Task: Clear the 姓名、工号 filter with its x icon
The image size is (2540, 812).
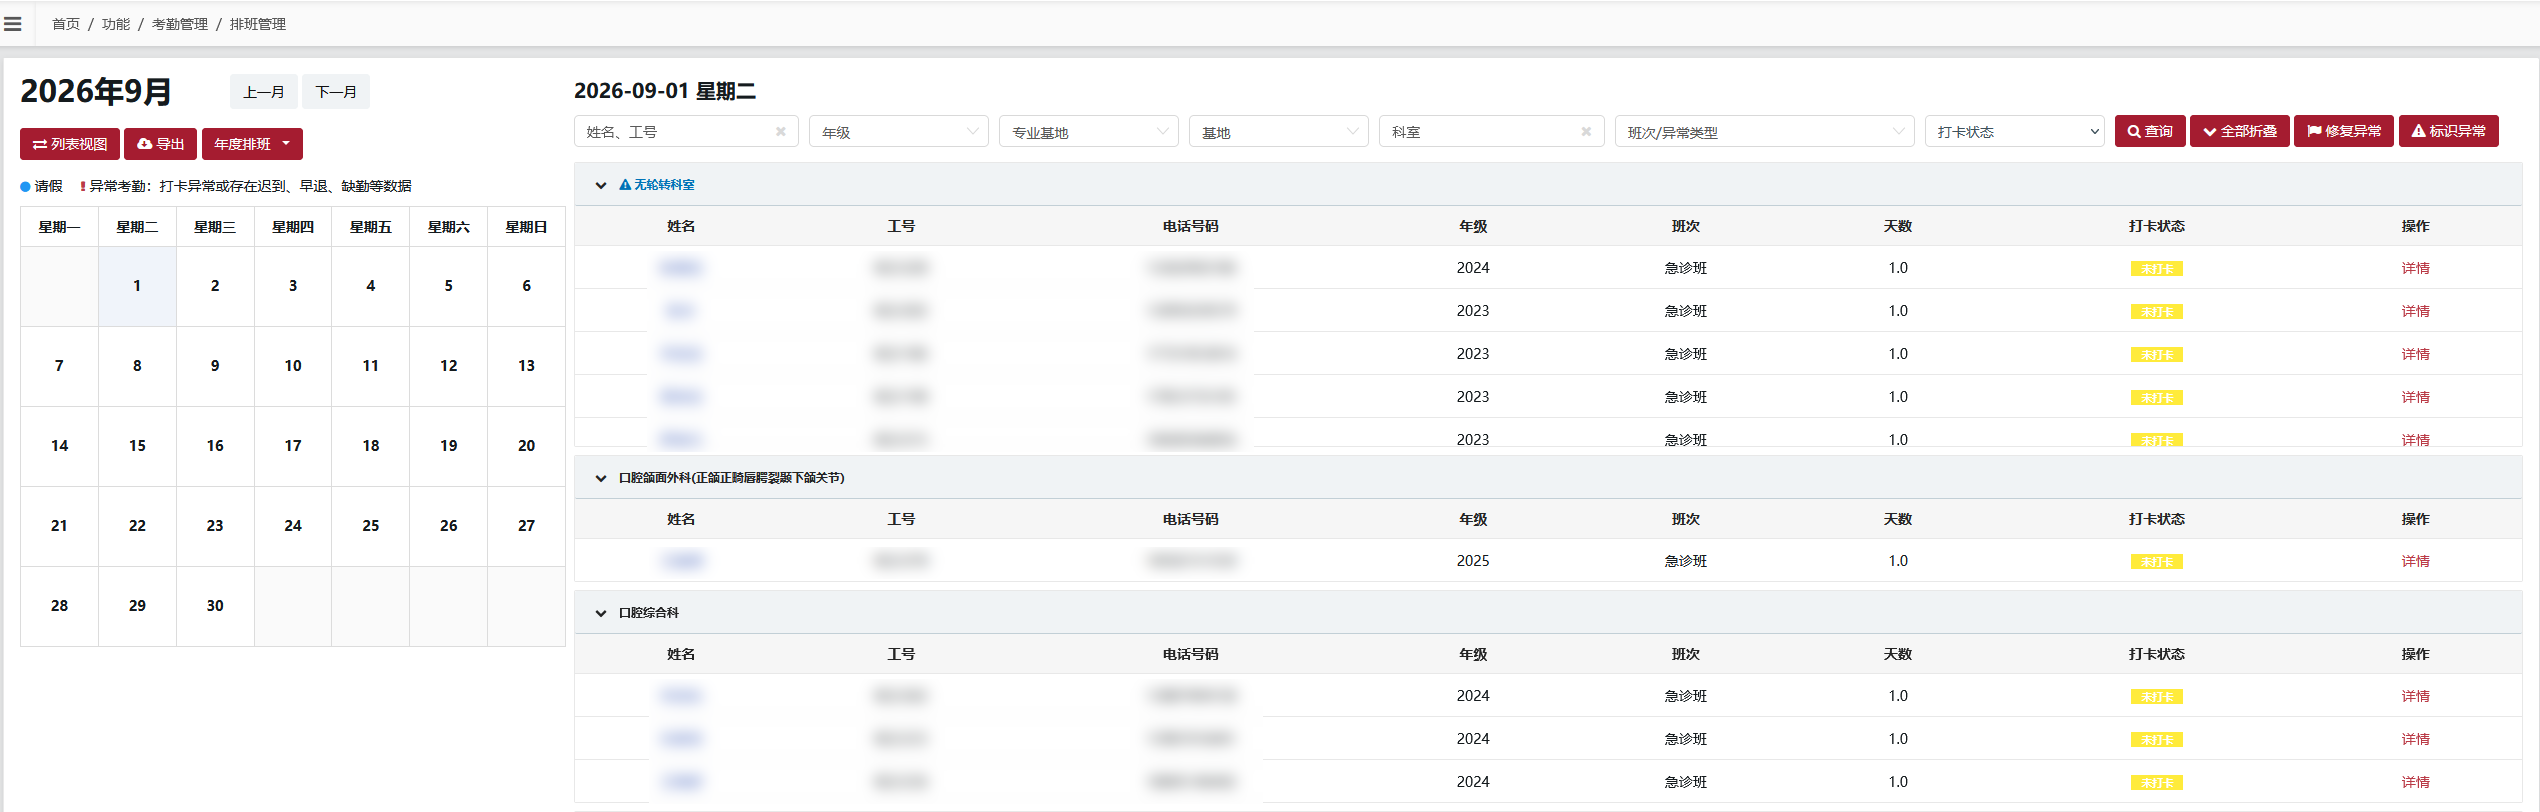Action: pos(780,131)
